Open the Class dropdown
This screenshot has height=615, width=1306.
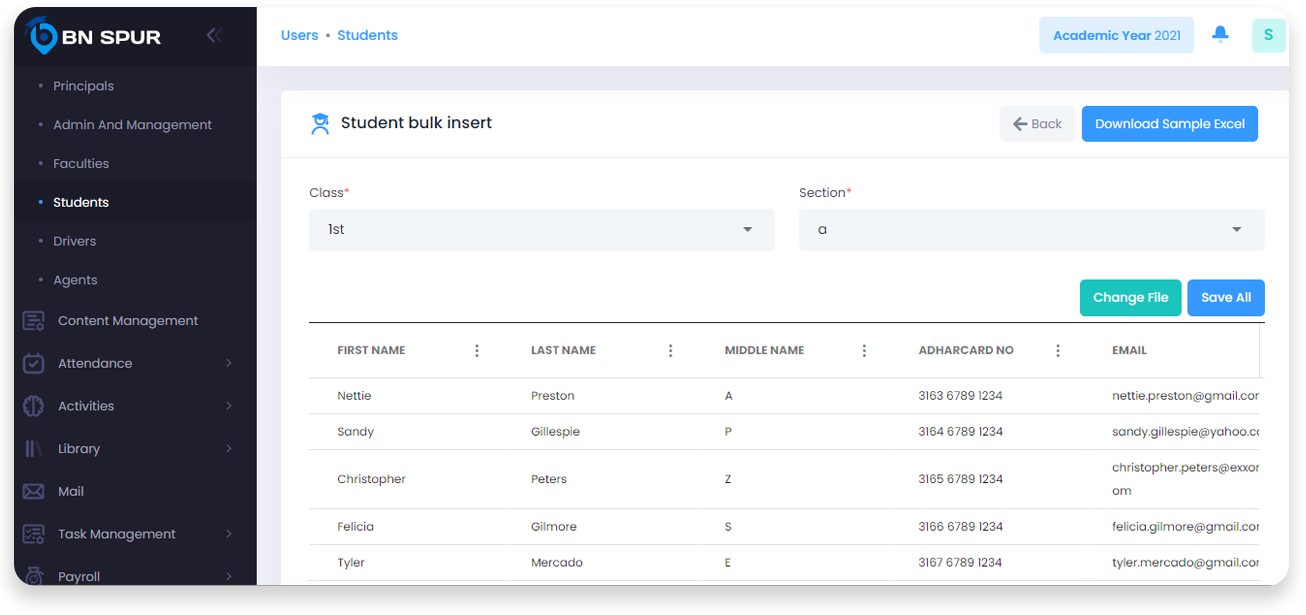click(541, 230)
